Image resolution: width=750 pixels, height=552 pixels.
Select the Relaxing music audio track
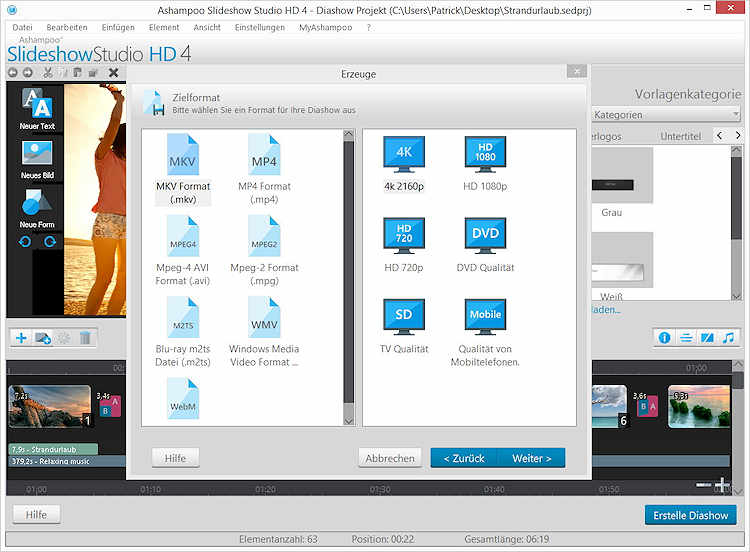[67, 461]
